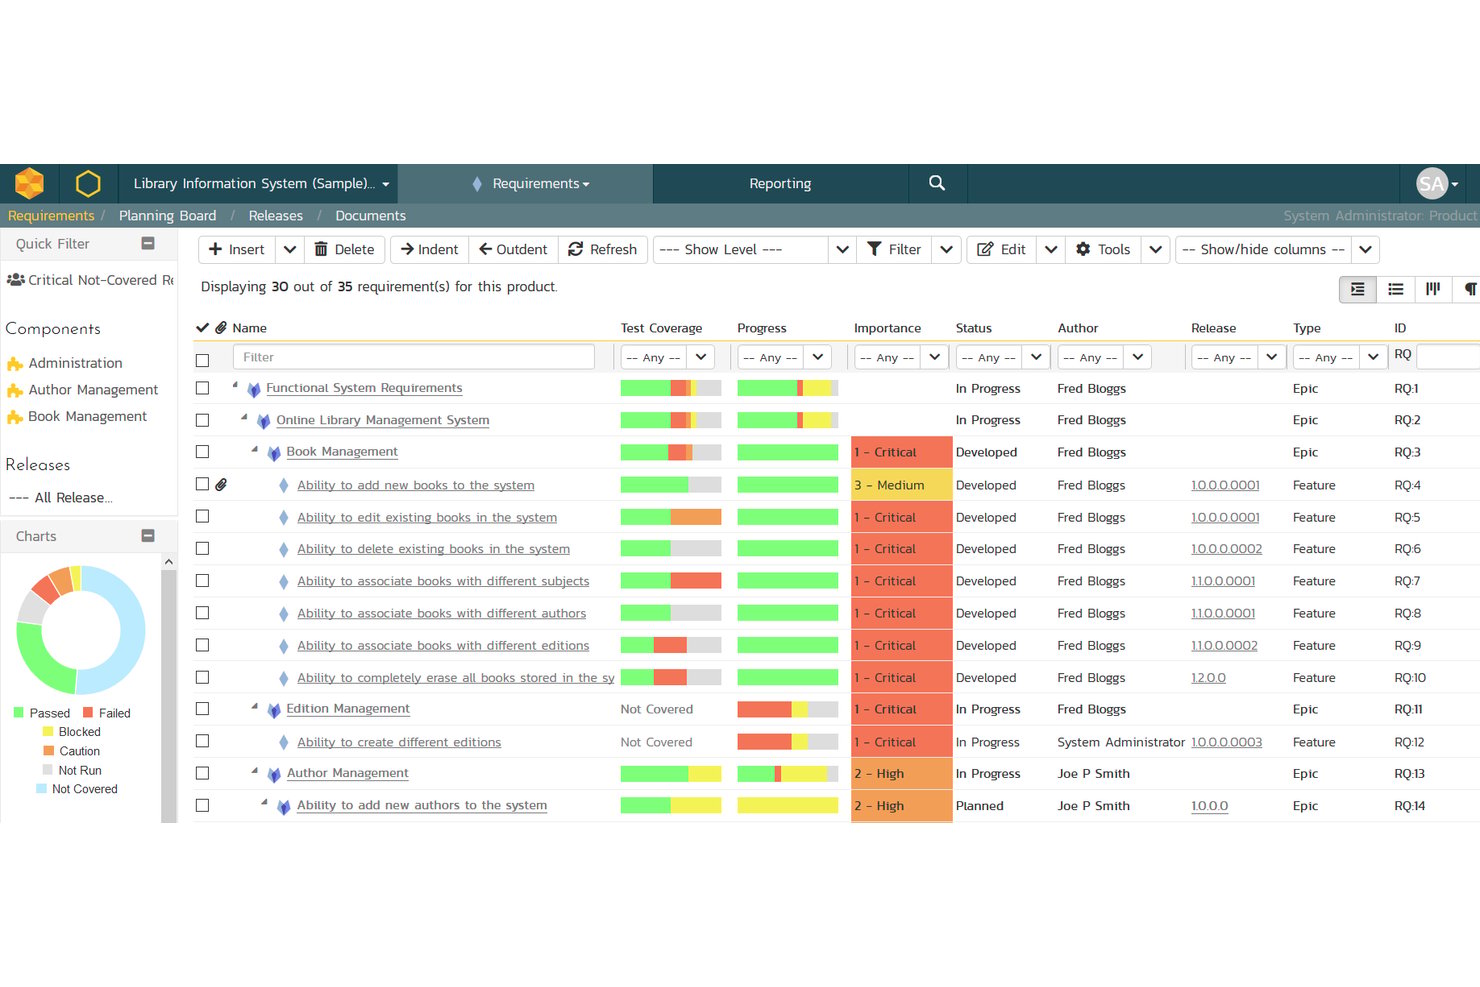Open the global search magnifier
Image resolution: width=1480 pixels, height=987 pixels.
tap(937, 183)
